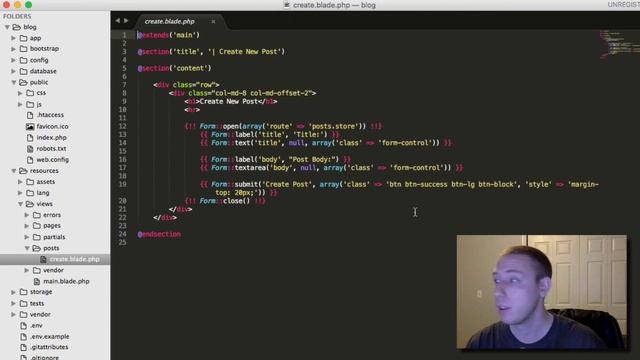Select the root-level vendor folder label
This screenshot has width=640, height=360.
[x=40, y=314]
